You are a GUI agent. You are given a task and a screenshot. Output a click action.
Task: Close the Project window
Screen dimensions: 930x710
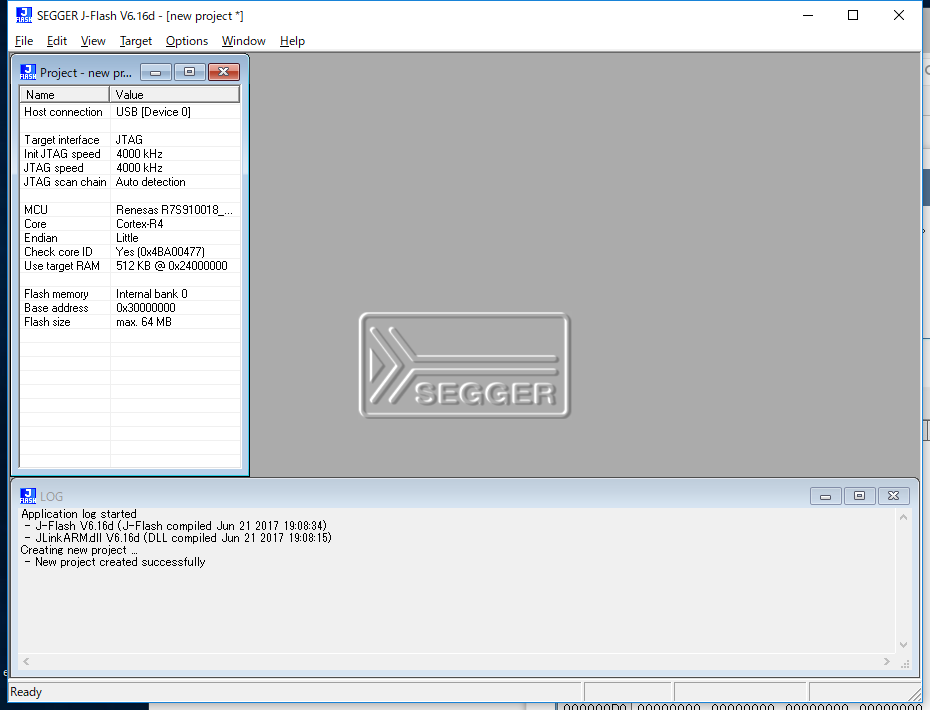pyautogui.click(x=224, y=72)
